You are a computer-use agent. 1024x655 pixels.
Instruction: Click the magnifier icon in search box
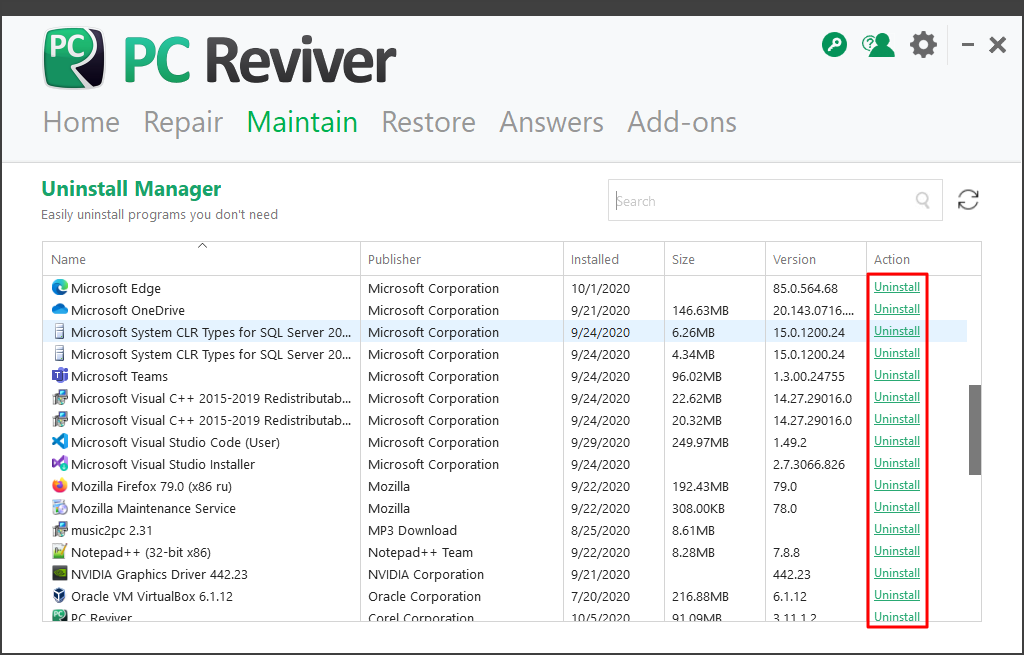coord(922,201)
